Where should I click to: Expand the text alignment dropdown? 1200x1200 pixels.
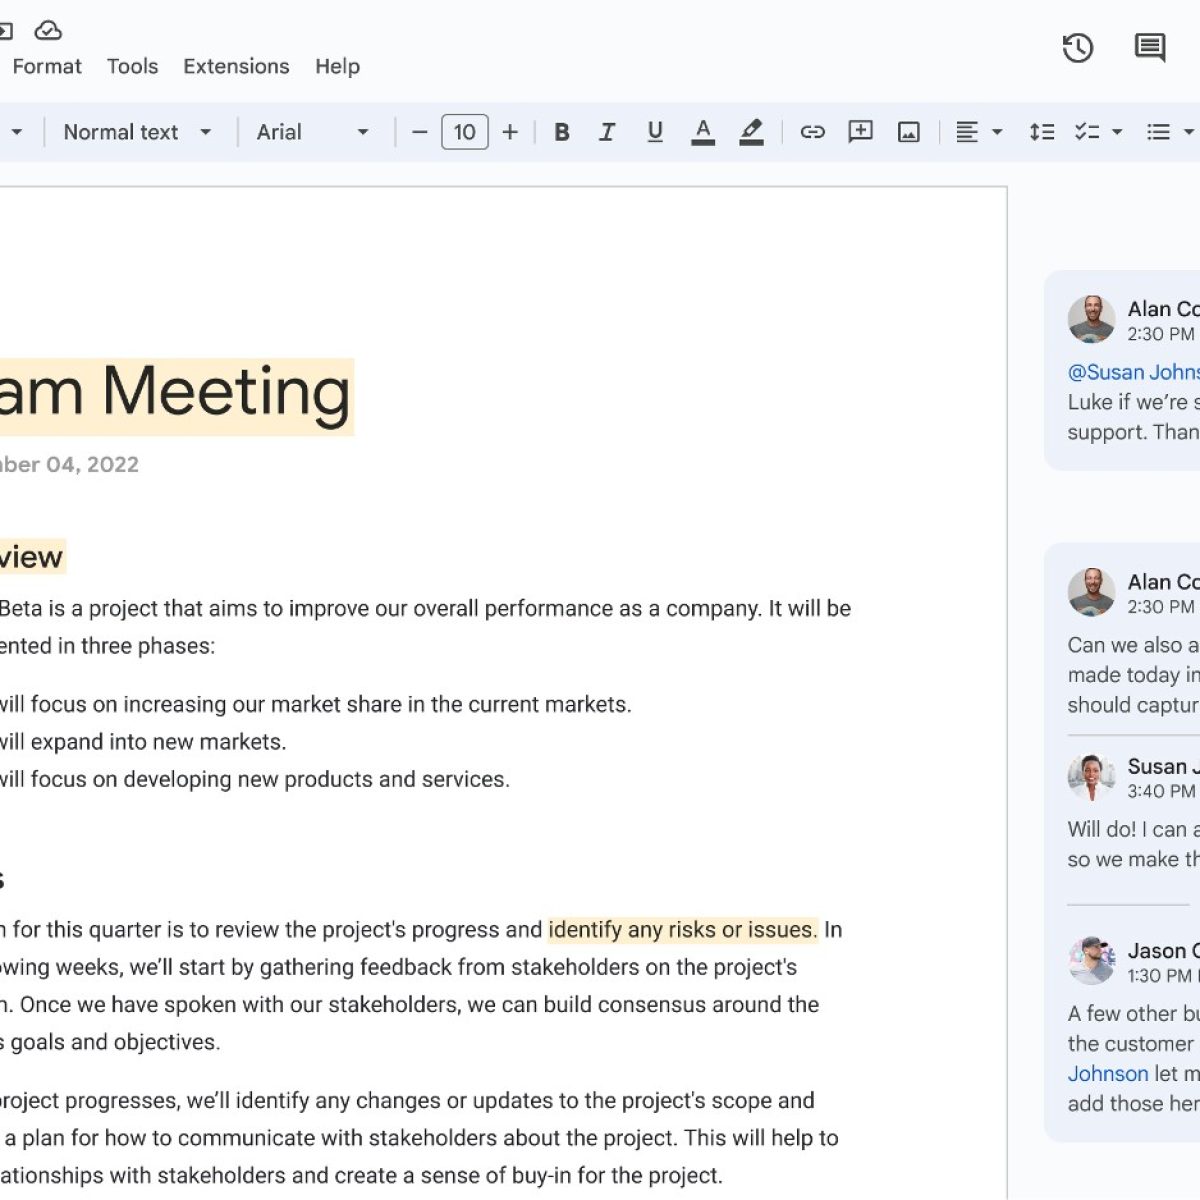(x=978, y=132)
